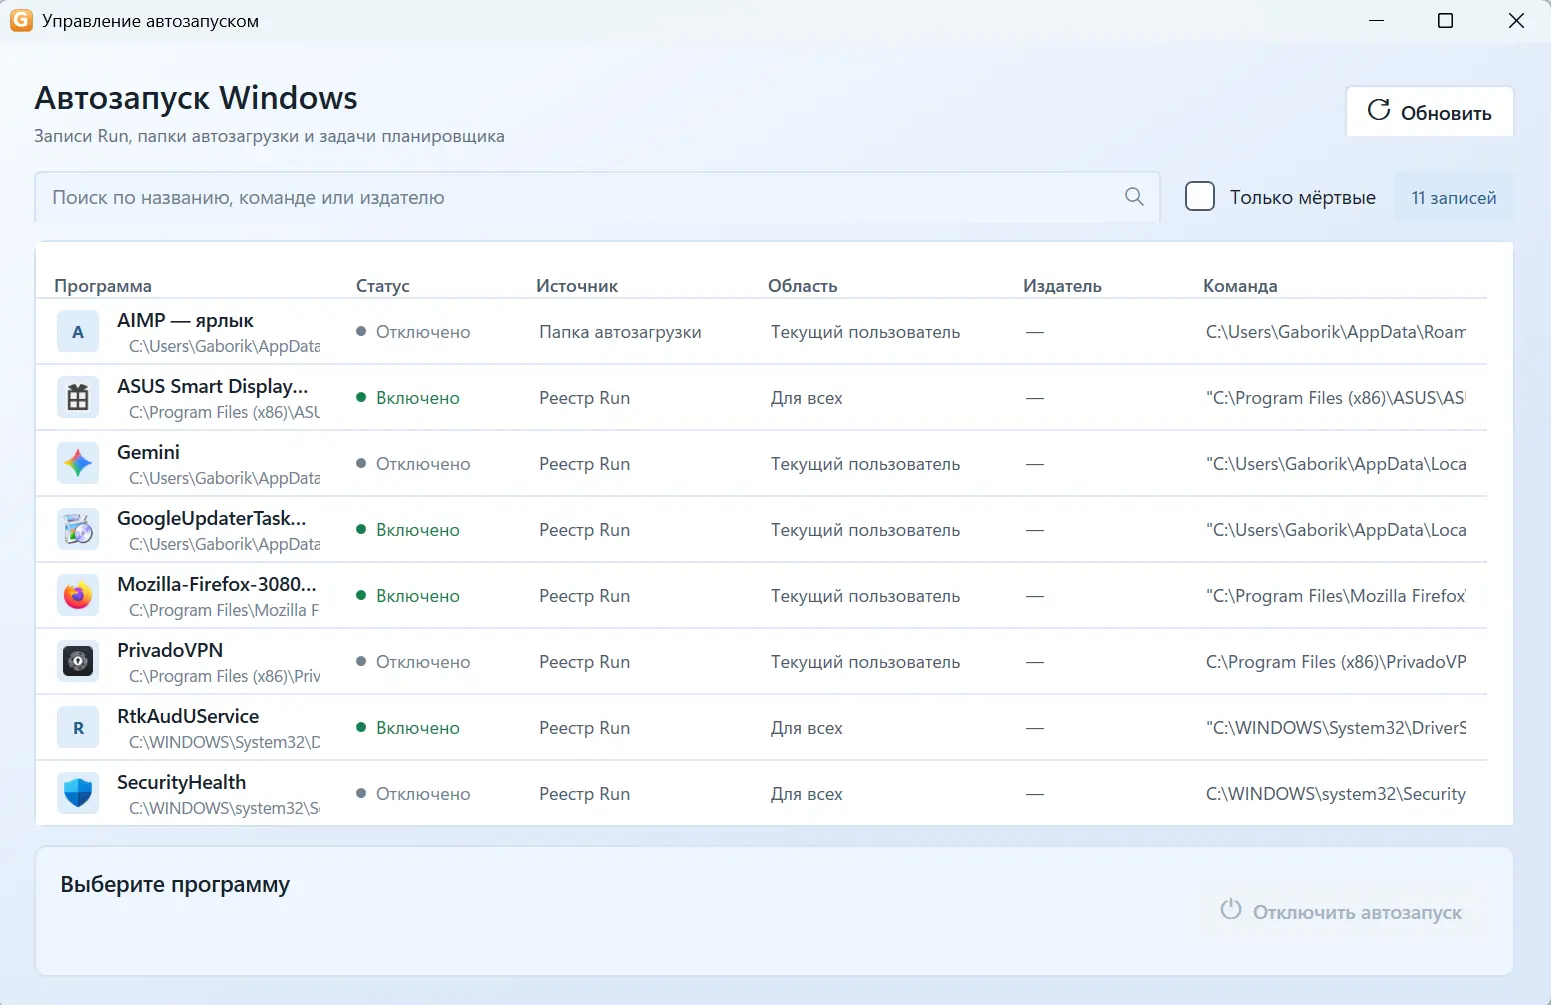
Task: Select the AIMP — ярлык row name
Action: click(185, 320)
